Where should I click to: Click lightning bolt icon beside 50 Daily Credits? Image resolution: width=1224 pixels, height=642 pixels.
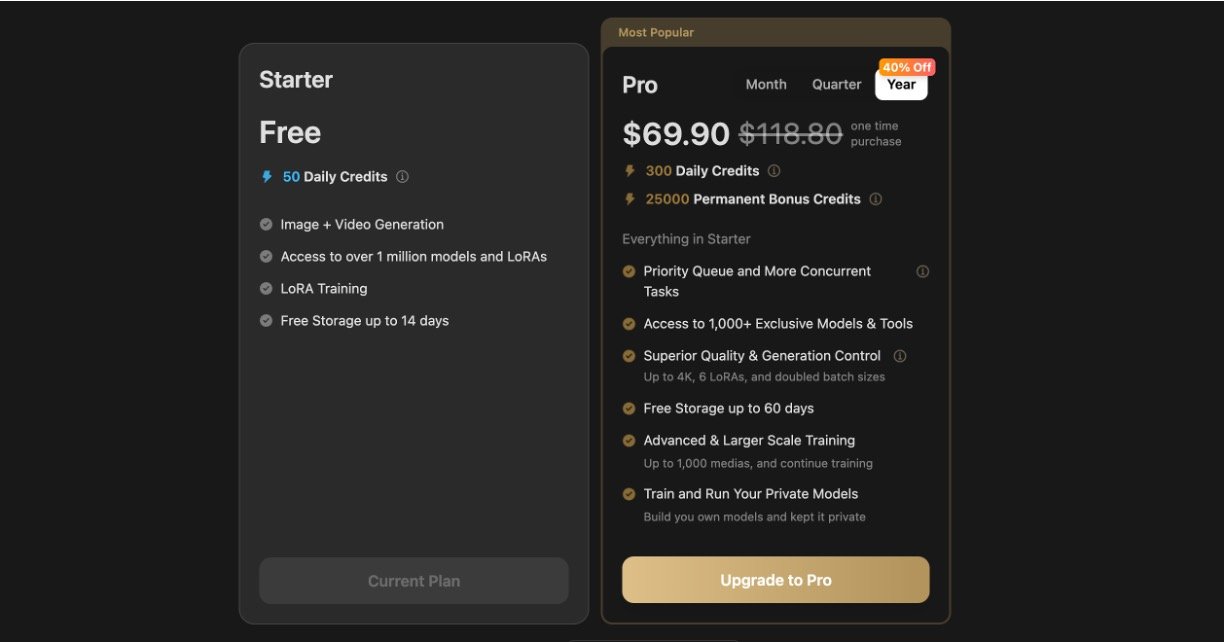pos(267,177)
